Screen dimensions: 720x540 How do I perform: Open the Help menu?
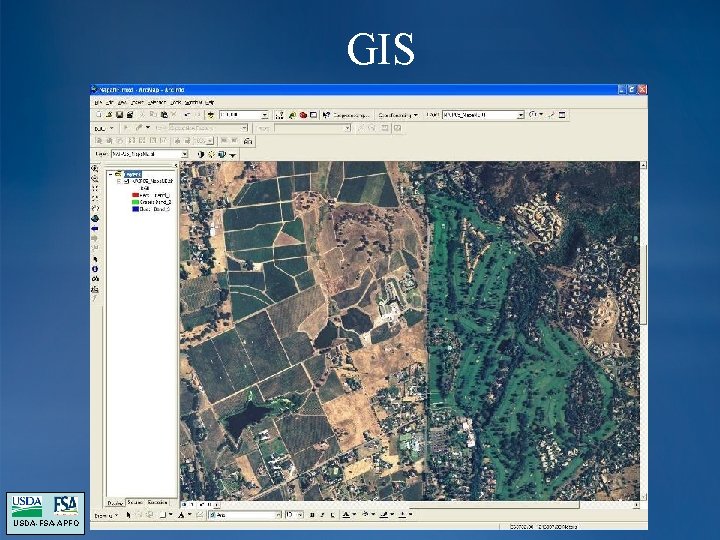[209, 102]
